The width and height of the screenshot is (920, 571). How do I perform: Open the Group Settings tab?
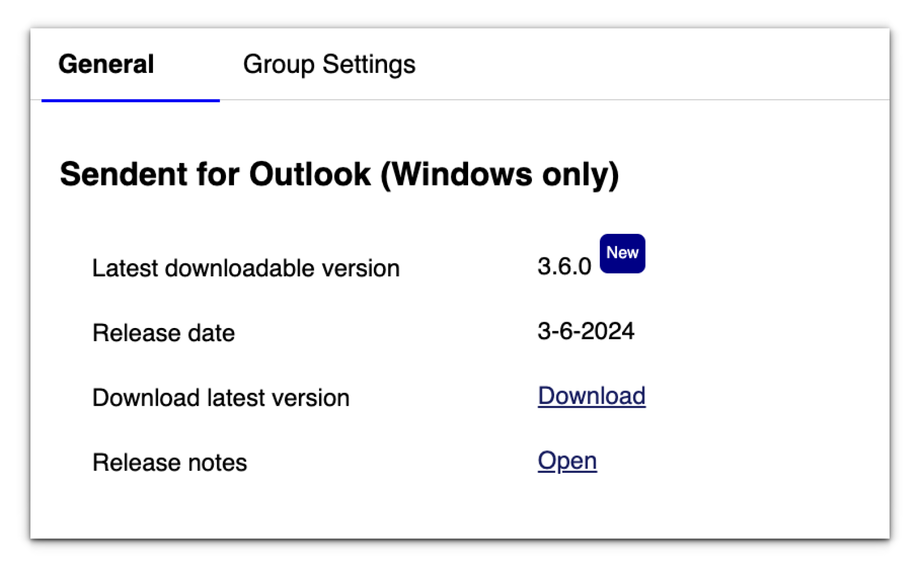tap(329, 65)
